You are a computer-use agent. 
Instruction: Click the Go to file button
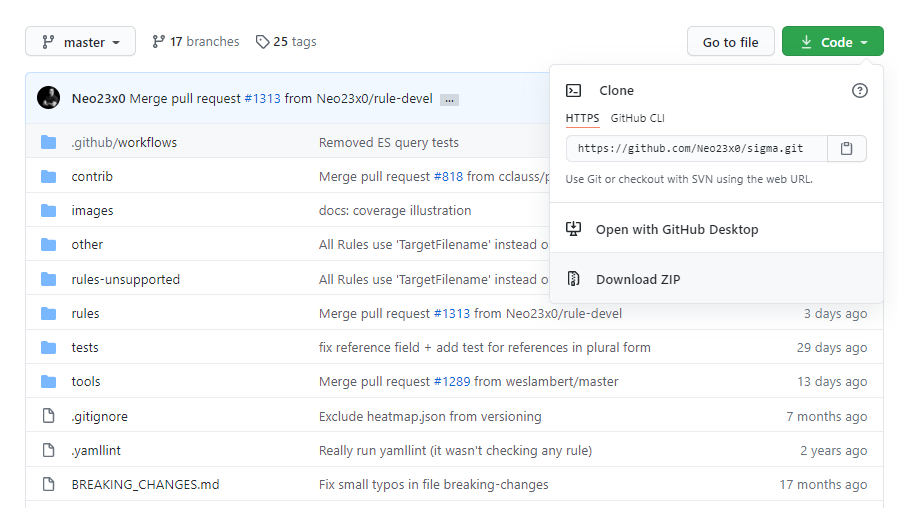(730, 42)
